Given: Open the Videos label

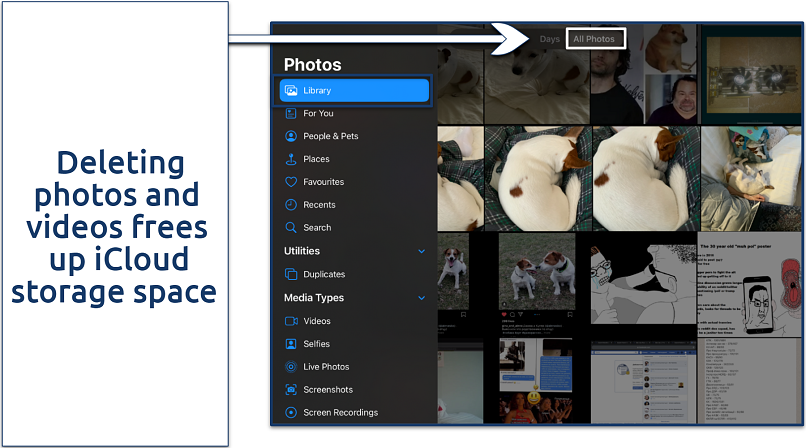Looking at the screenshot, I should (x=317, y=321).
